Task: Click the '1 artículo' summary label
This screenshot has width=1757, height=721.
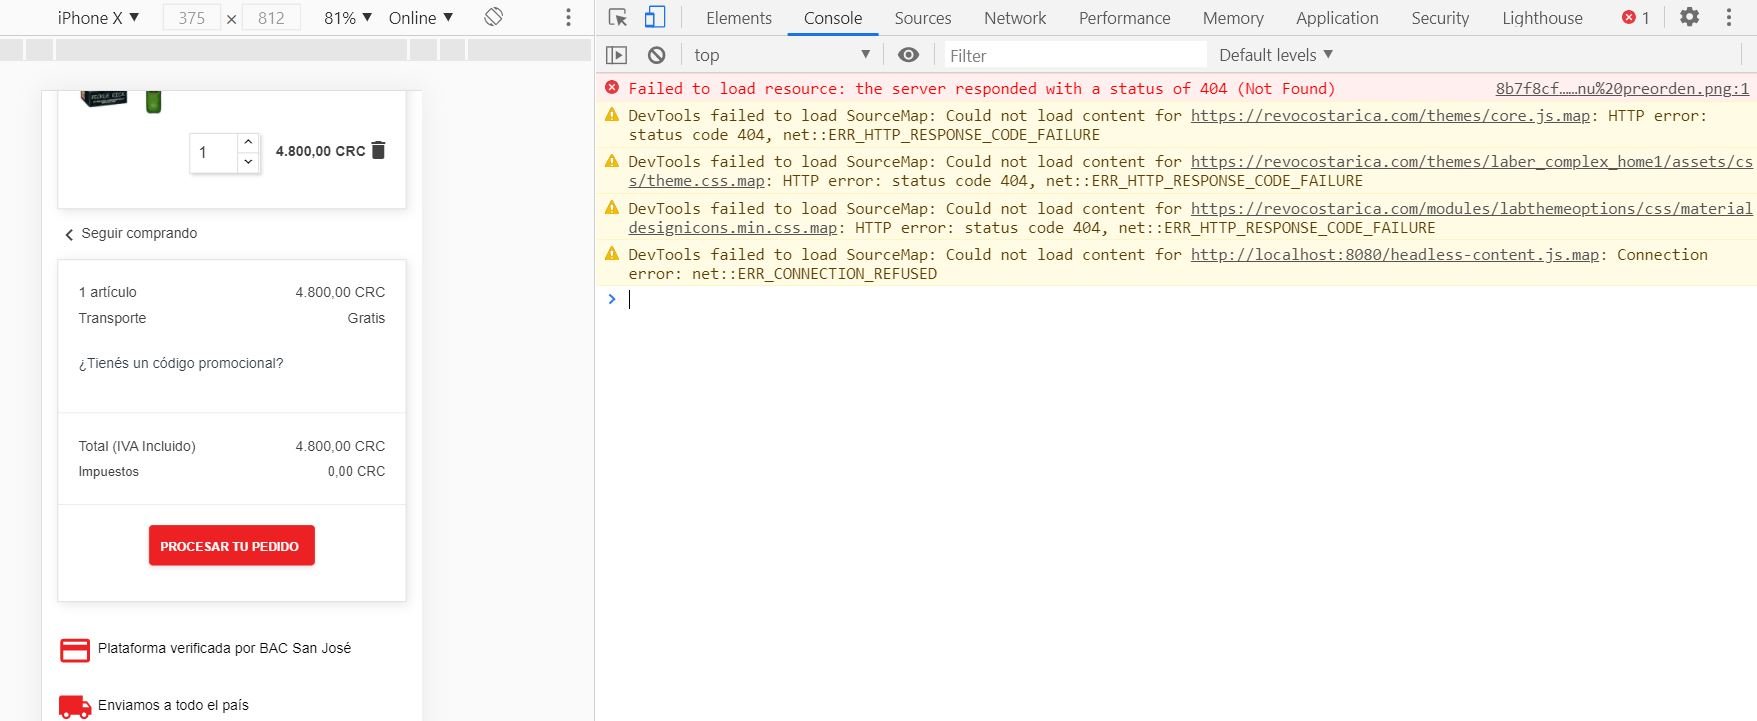Action: click(x=107, y=292)
